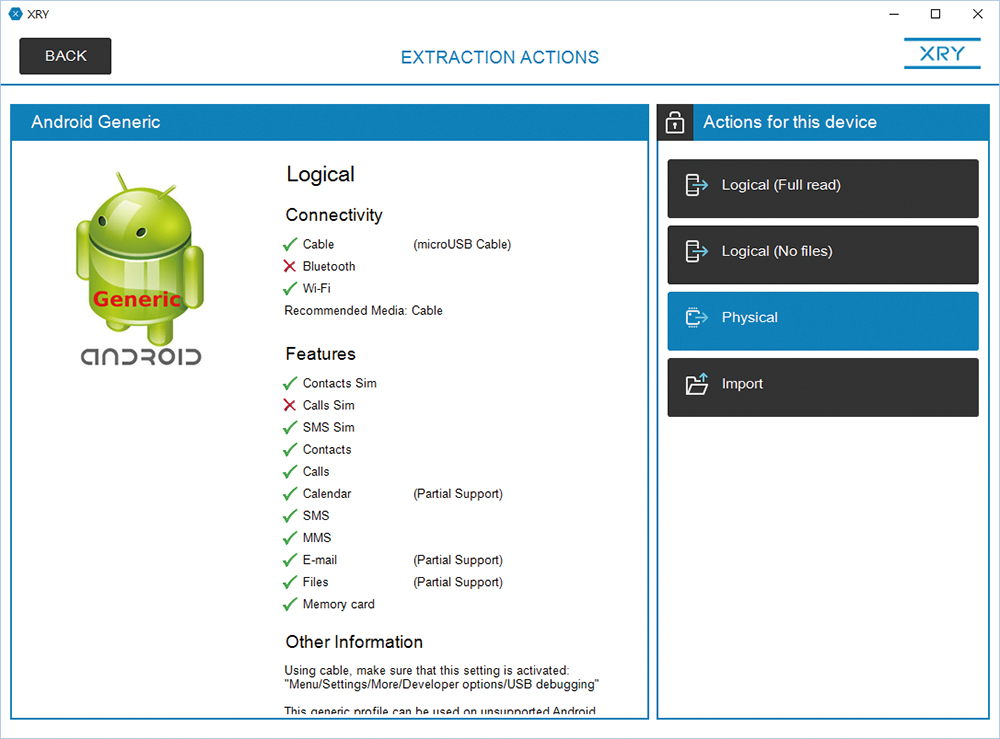
Task: Click the 'Calendar' feature label
Action: click(327, 494)
